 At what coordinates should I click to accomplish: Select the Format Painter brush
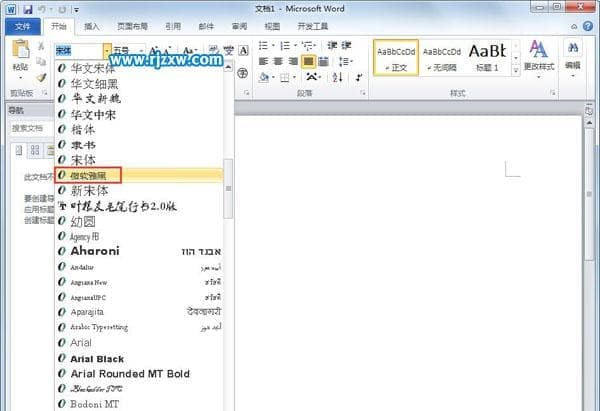pos(41,77)
